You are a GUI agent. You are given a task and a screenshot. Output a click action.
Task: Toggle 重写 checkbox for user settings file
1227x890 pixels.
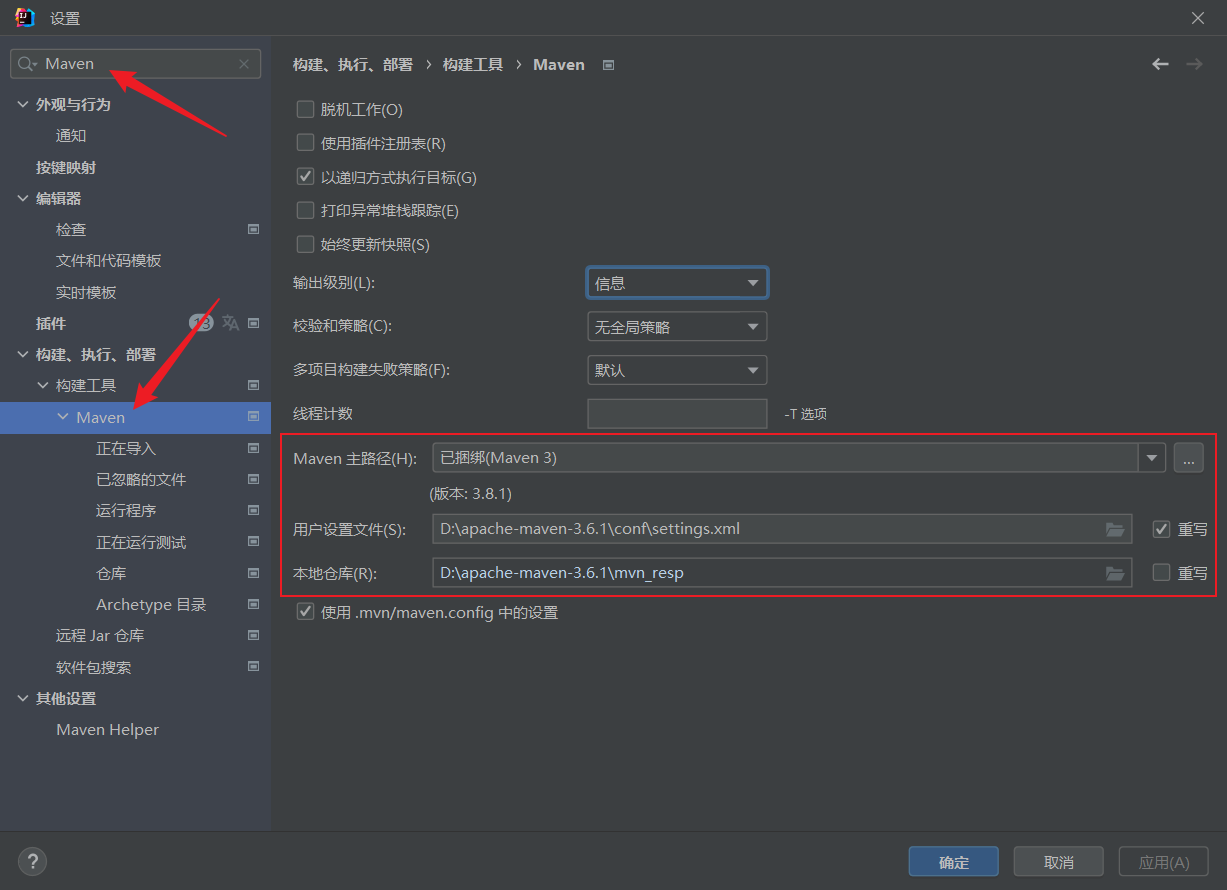point(1161,529)
